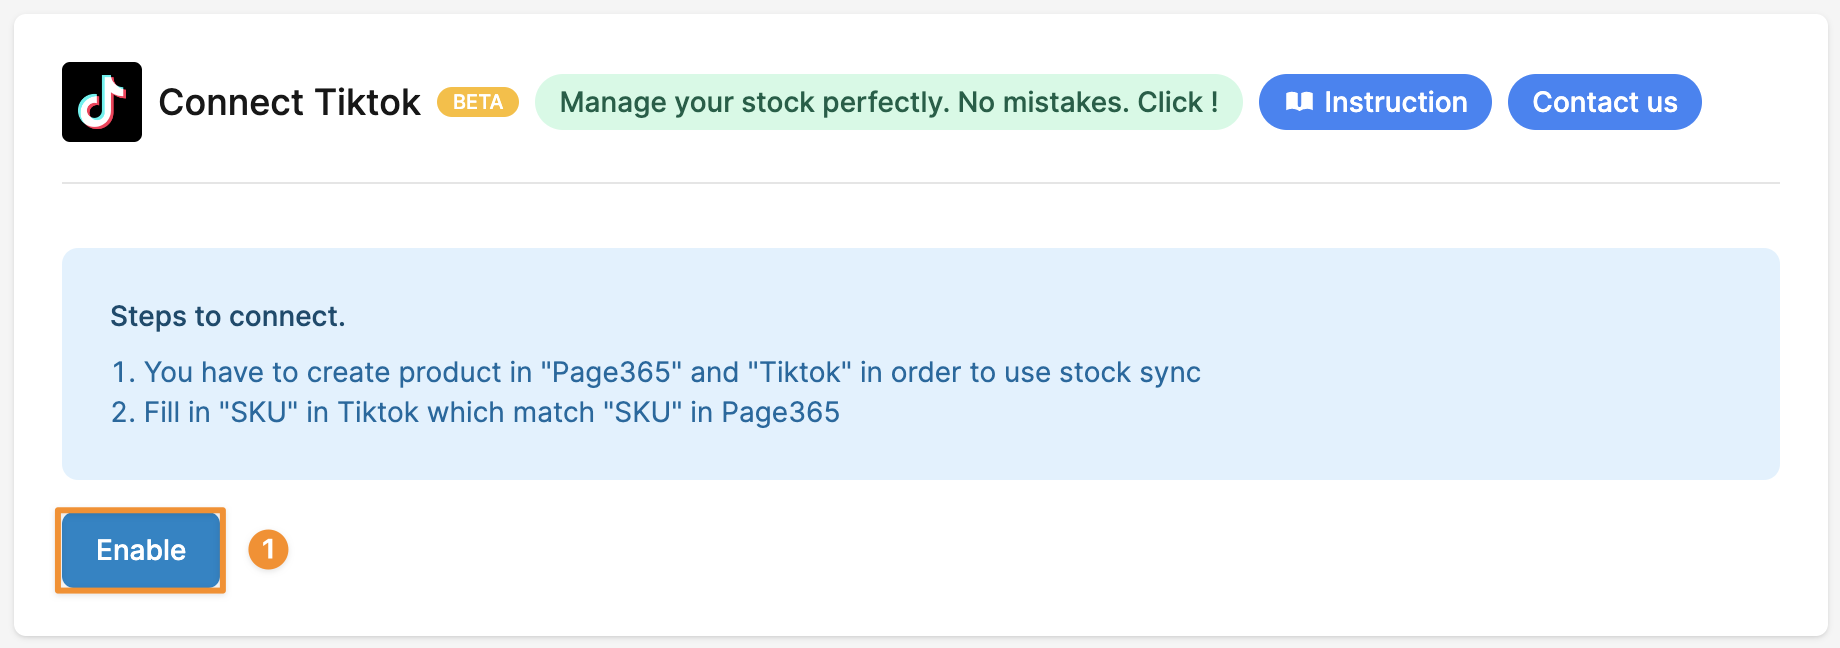Click the word "Page365" in step 1
The image size is (1840, 648).
(611, 372)
